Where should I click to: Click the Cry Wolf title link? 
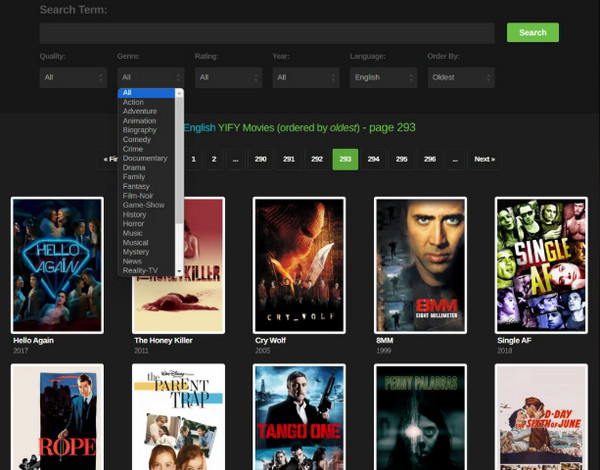pyautogui.click(x=271, y=341)
